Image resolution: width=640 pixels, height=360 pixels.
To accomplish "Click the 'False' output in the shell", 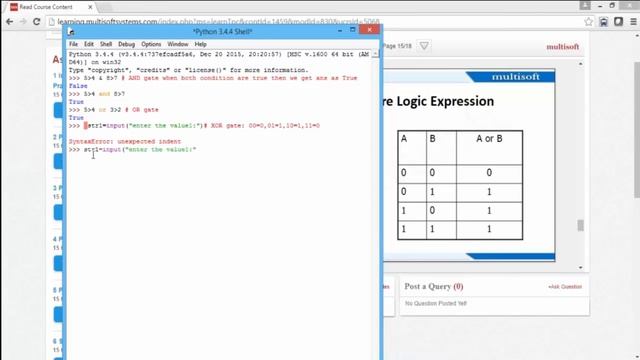I will coord(78,86).
